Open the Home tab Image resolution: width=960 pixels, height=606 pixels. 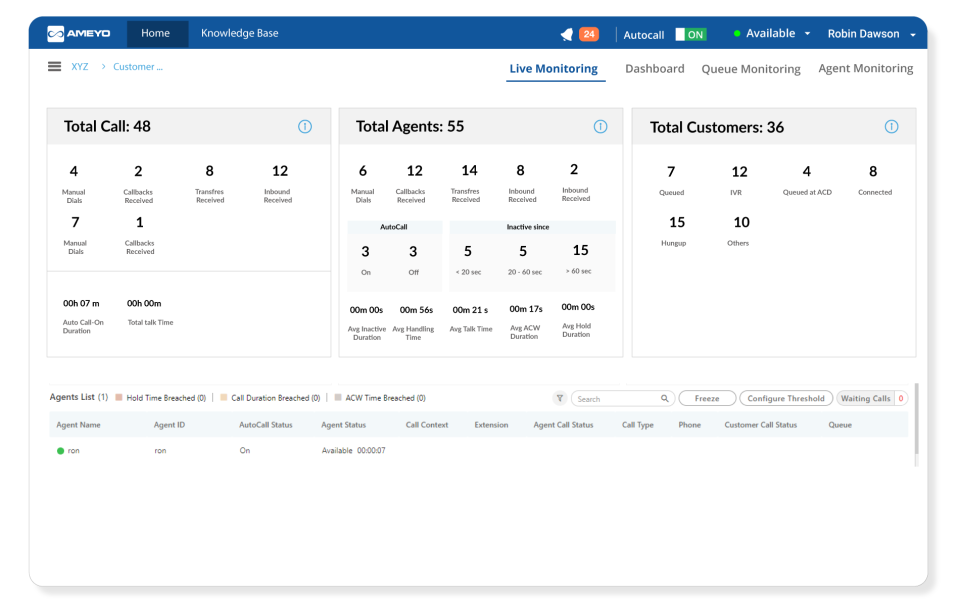[x=156, y=33]
